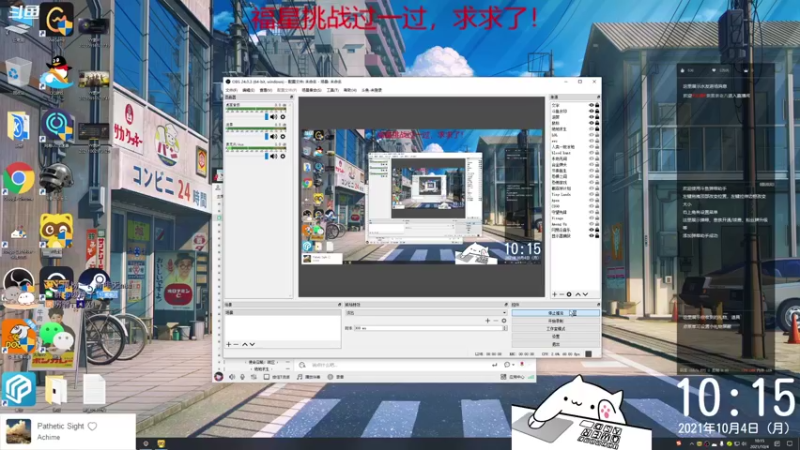Adjust the middle mixer channel volume slider handle
The height and width of the screenshot is (450, 800).
tap(266, 137)
